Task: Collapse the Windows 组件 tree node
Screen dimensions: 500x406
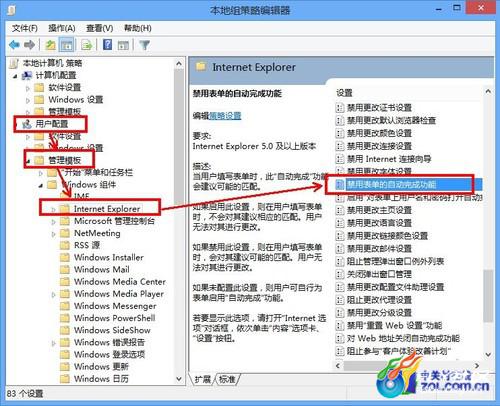Action: click(41, 185)
